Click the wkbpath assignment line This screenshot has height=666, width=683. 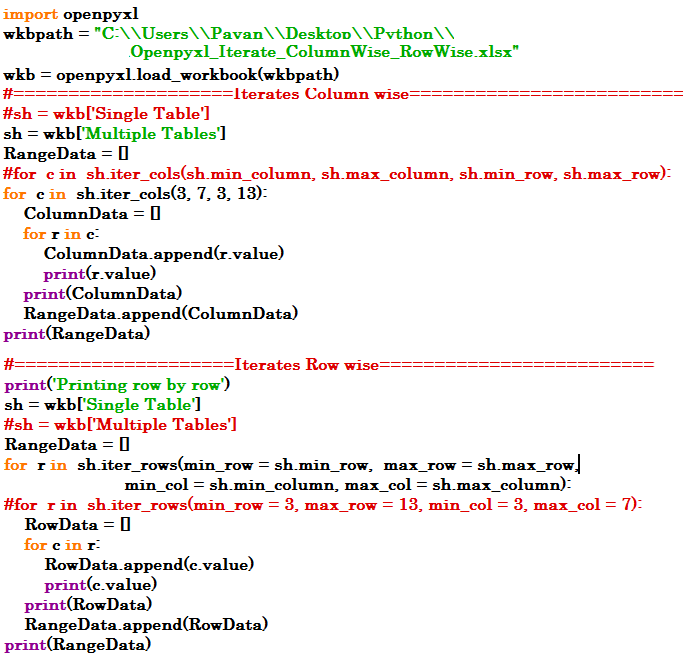coord(229,34)
